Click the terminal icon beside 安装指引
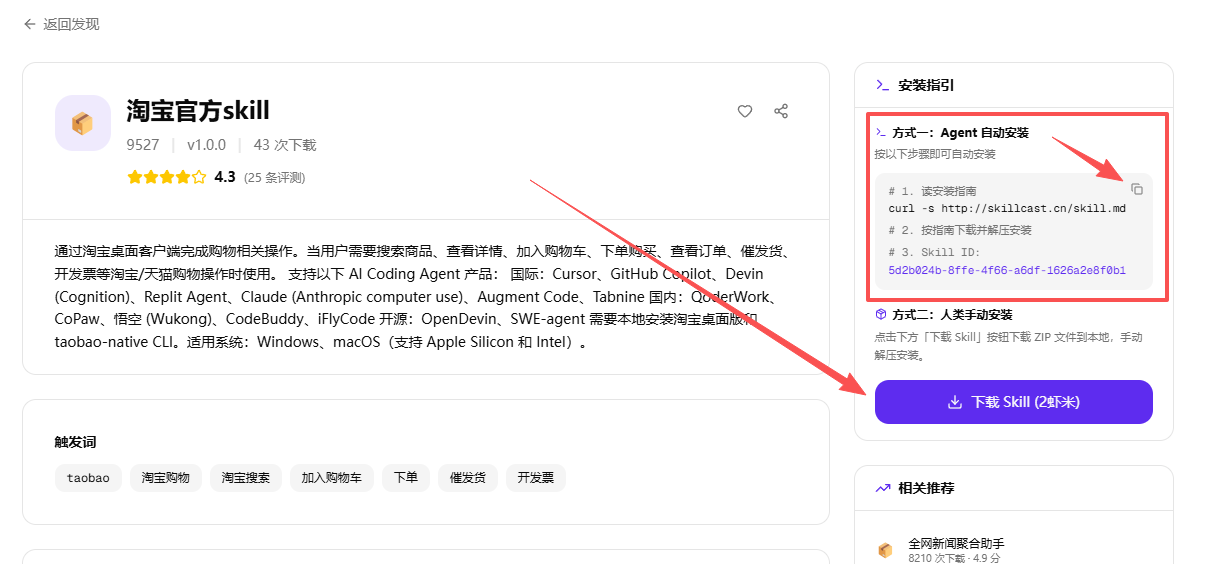This screenshot has height=564, width=1217. pos(882,85)
